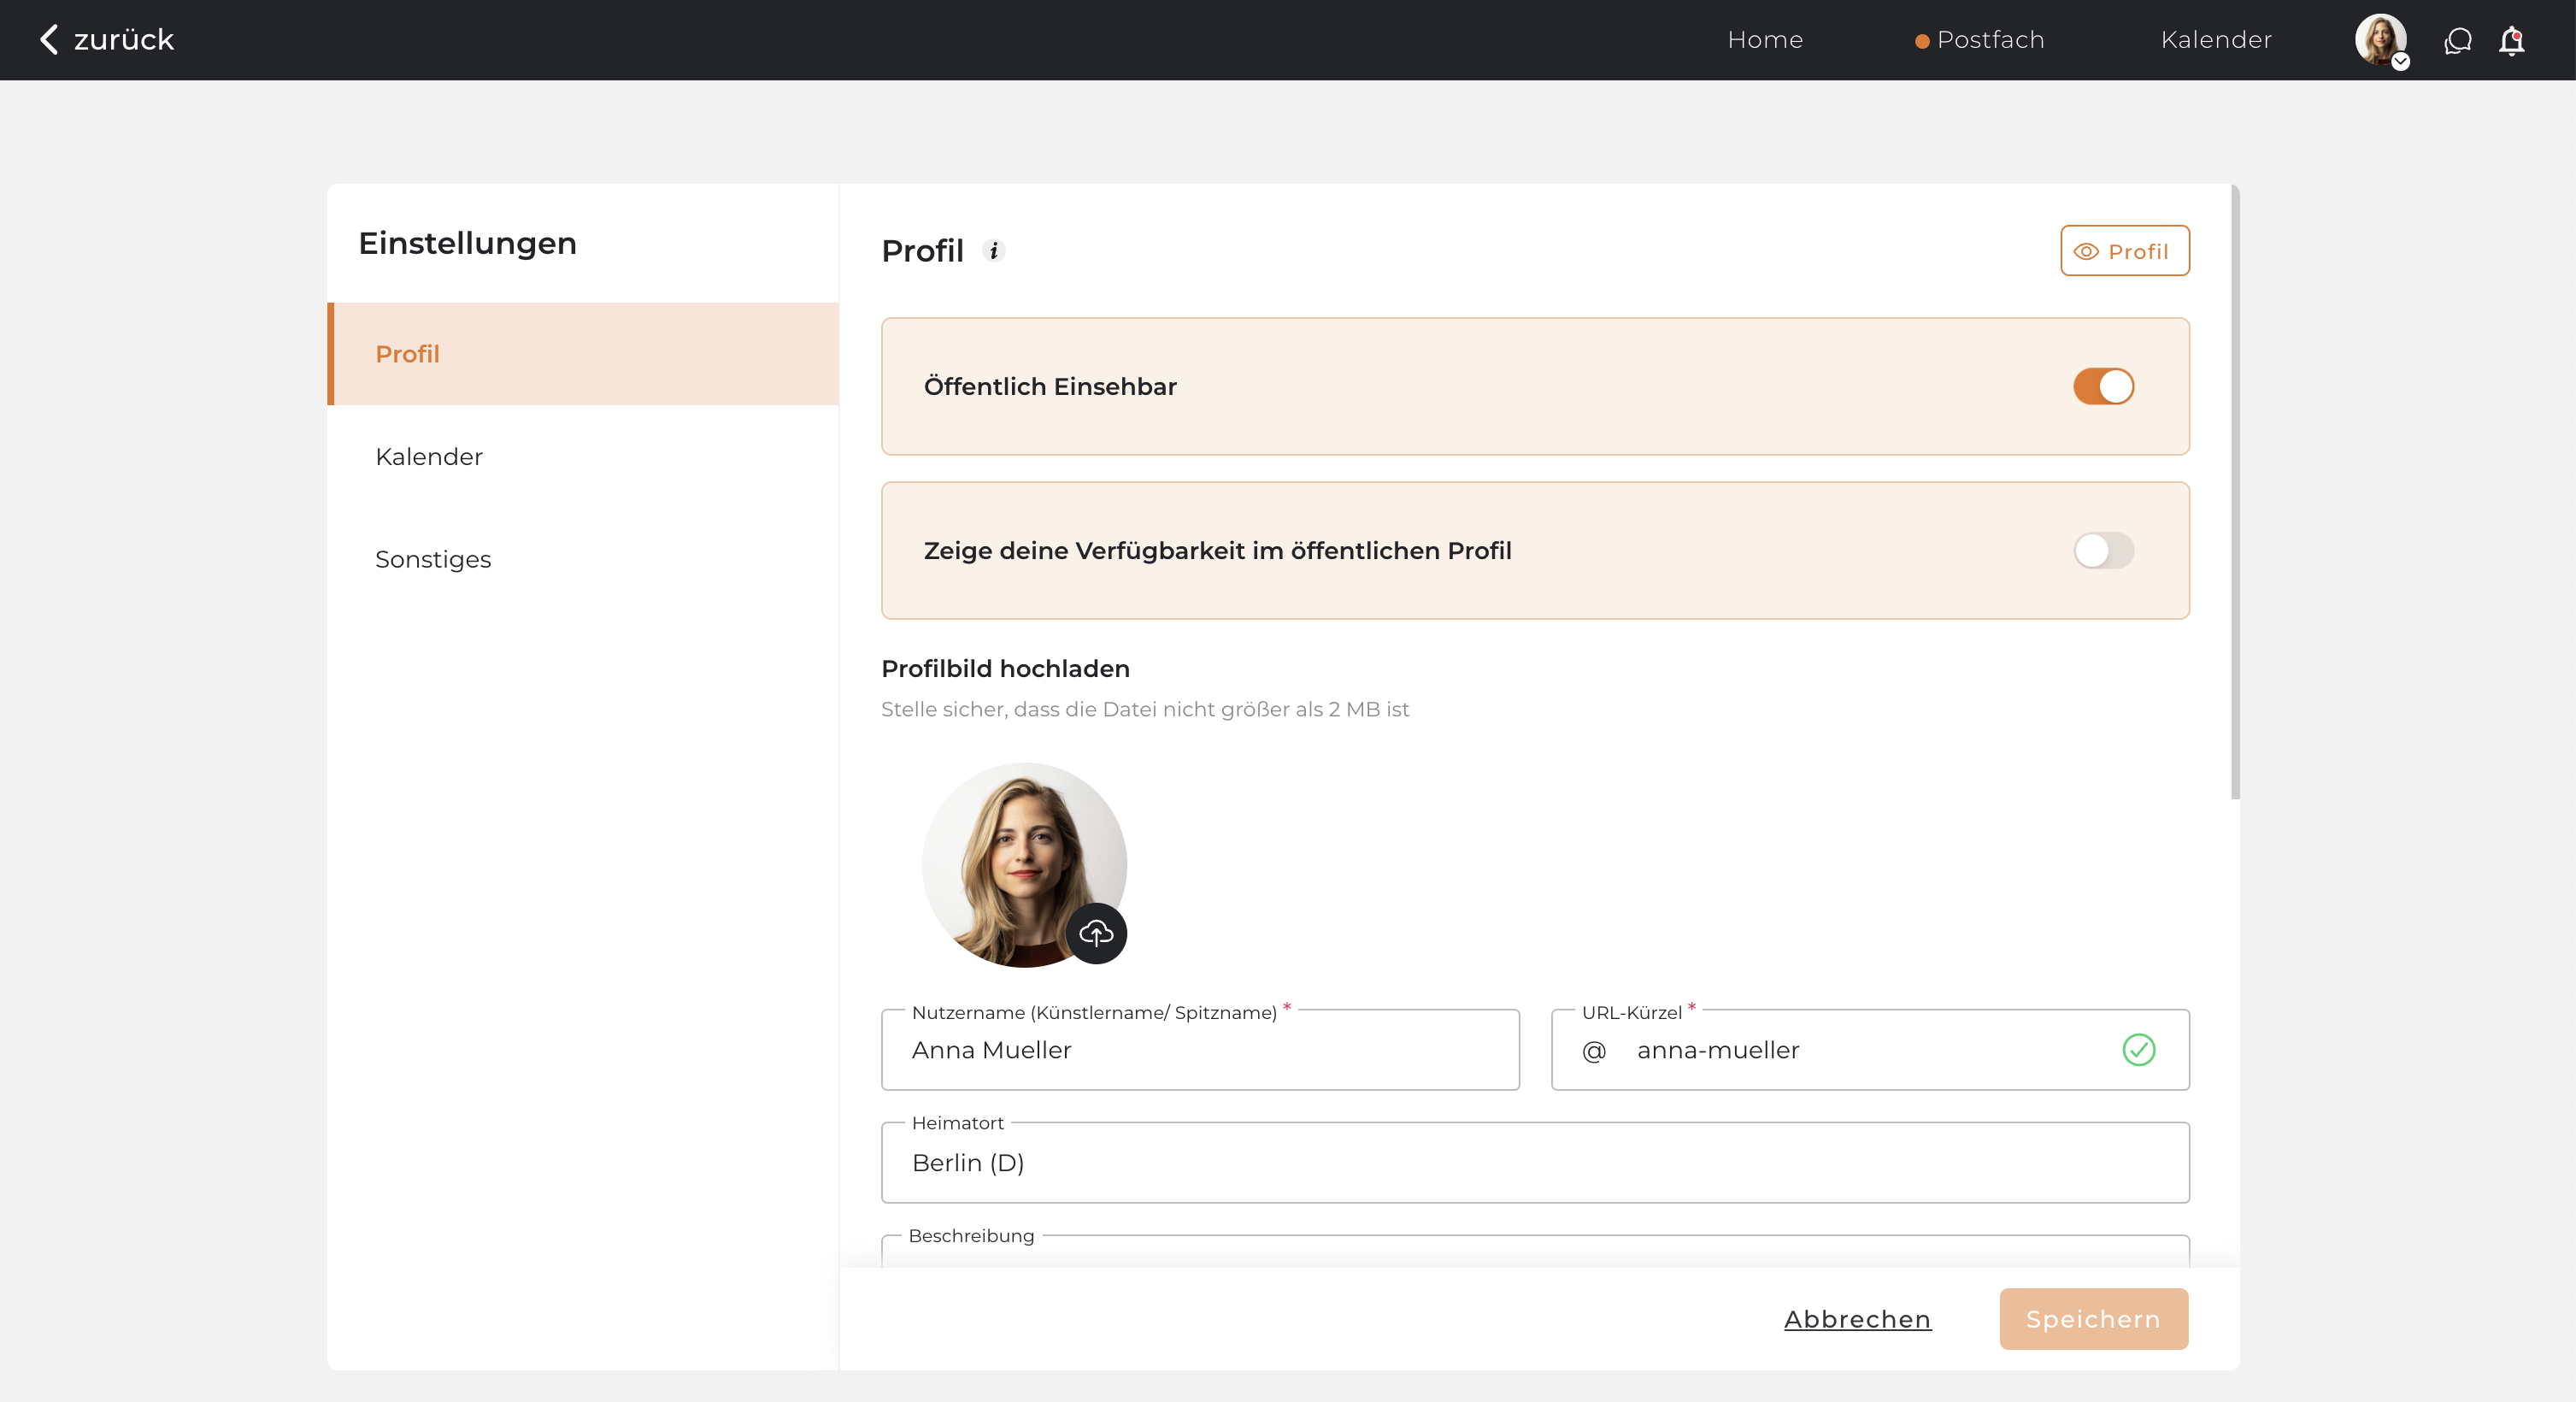Enable the availability in public profile toggle

[x=2103, y=550]
